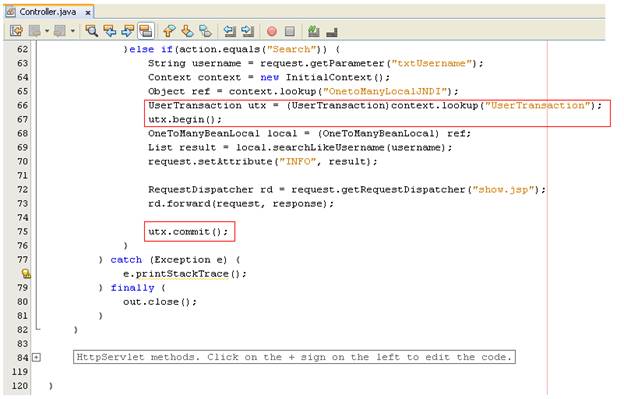Click rd.forward(request, response) line
Viewport: 624px width, 399px height.
pyautogui.click(x=241, y=204)
